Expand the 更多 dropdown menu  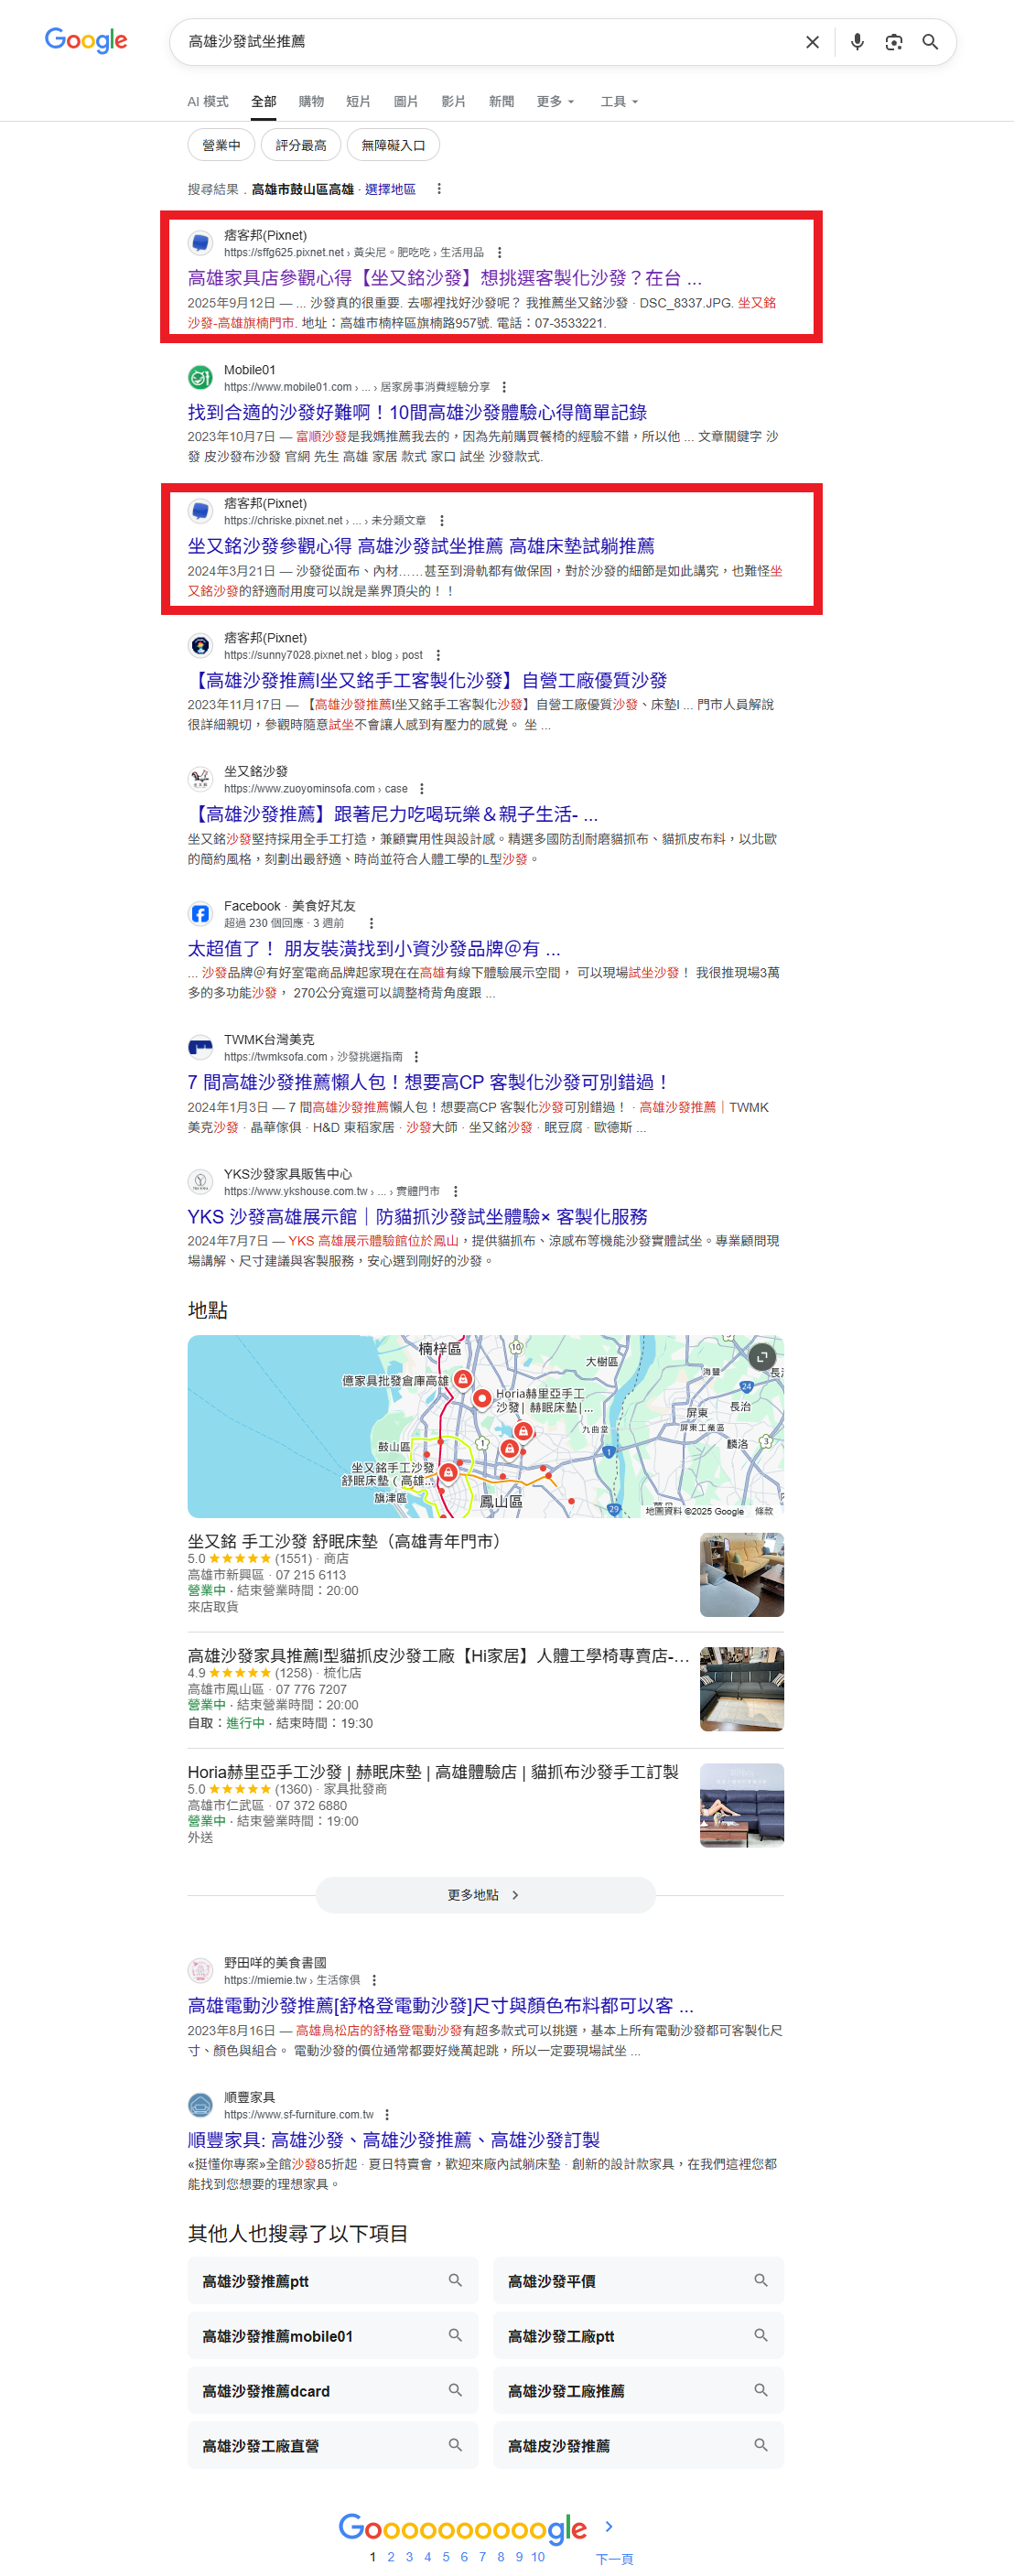555,102
